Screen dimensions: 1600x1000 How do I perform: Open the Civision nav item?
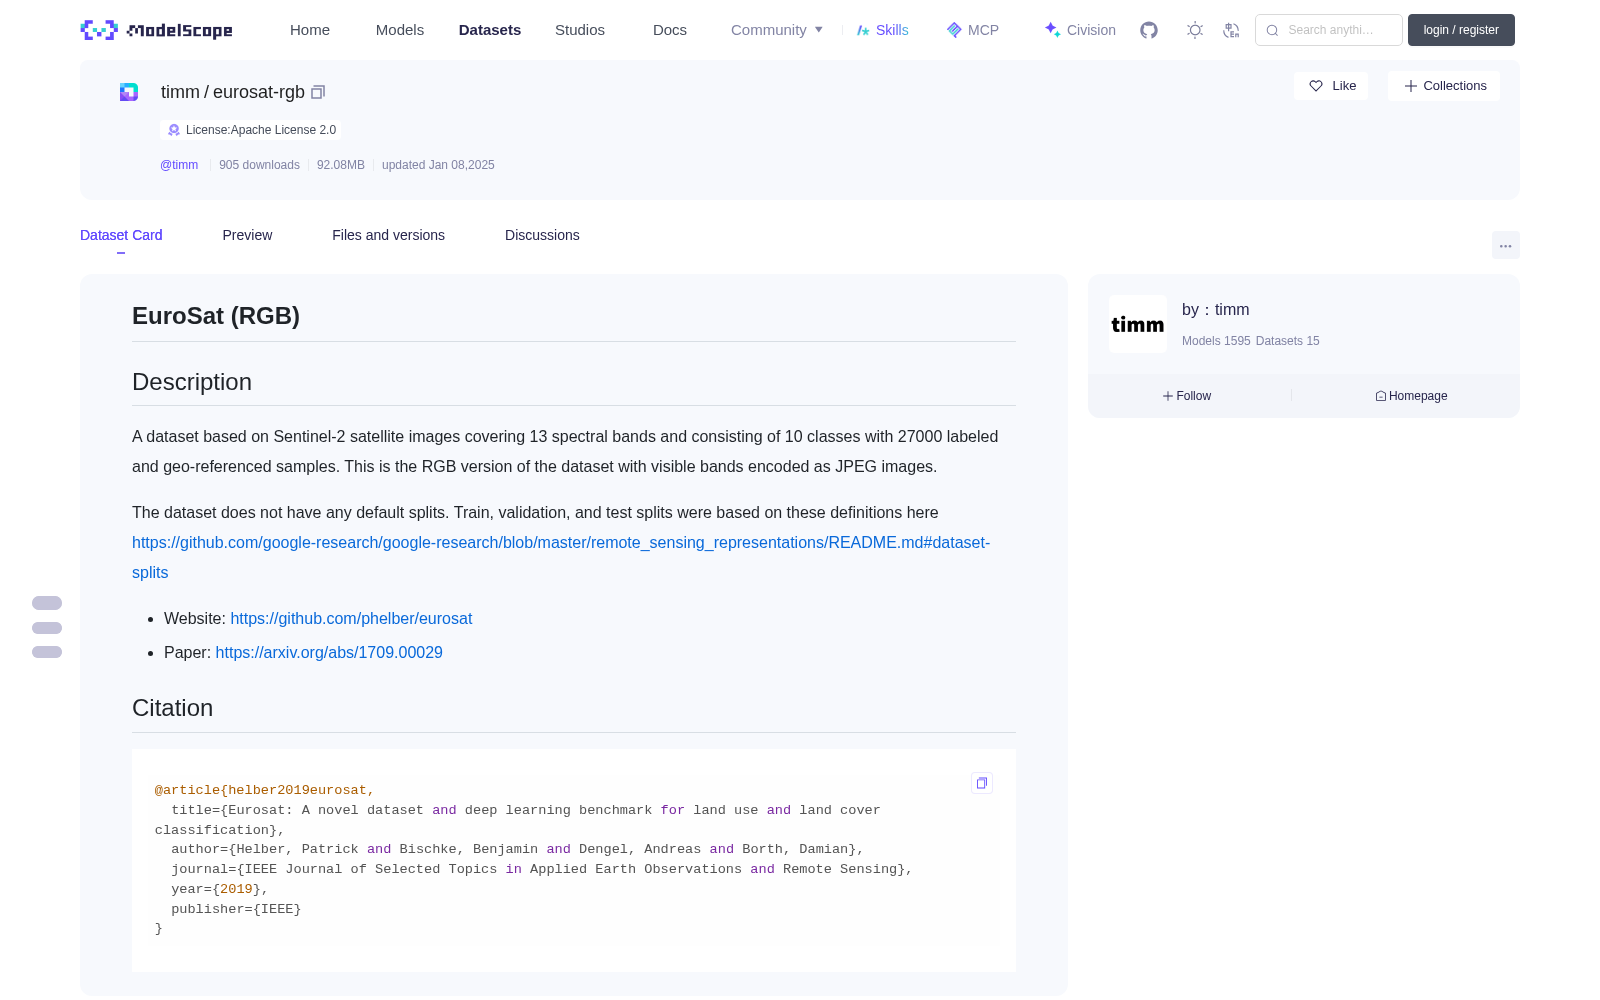(x=1079, y=30)
